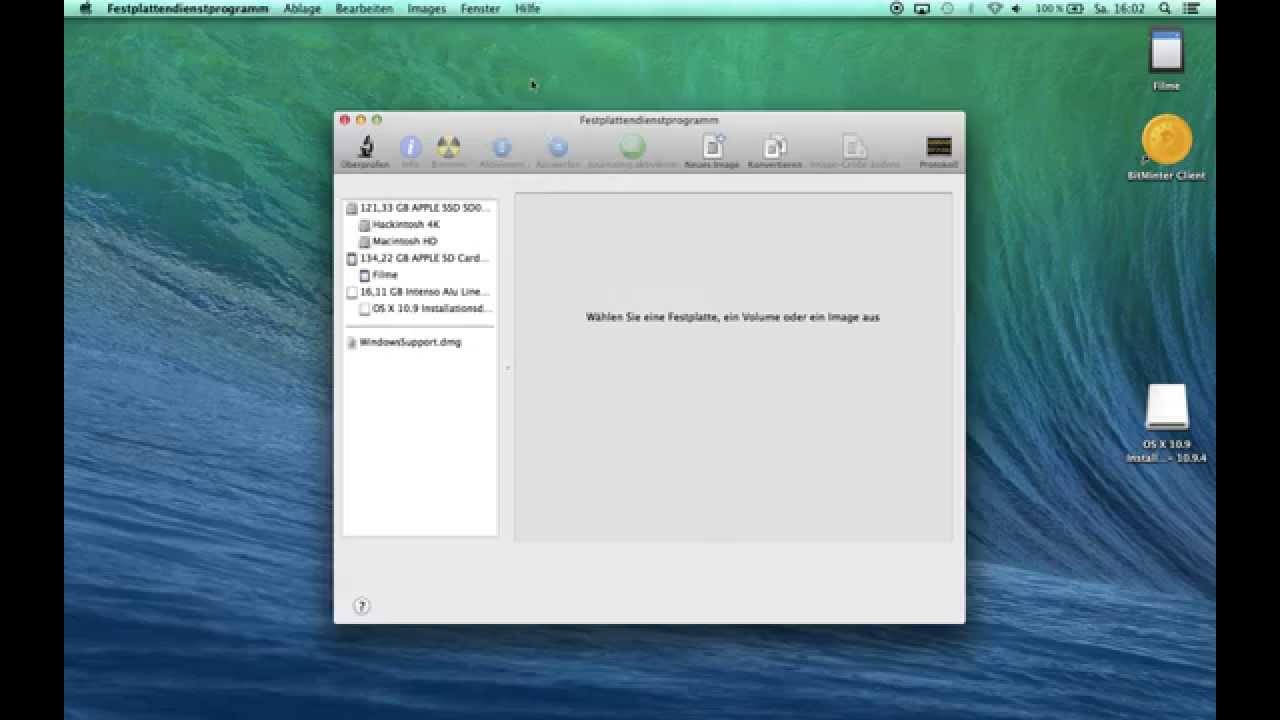Open the Apple menu
Viewport: 1280px width, 720px height.
(x=85, y=8)
